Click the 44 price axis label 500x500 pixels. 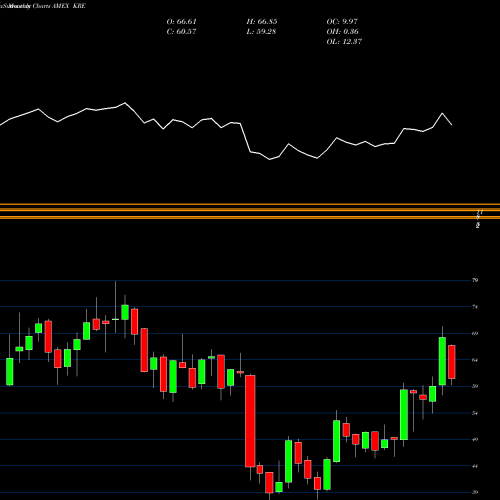[475, 466]
